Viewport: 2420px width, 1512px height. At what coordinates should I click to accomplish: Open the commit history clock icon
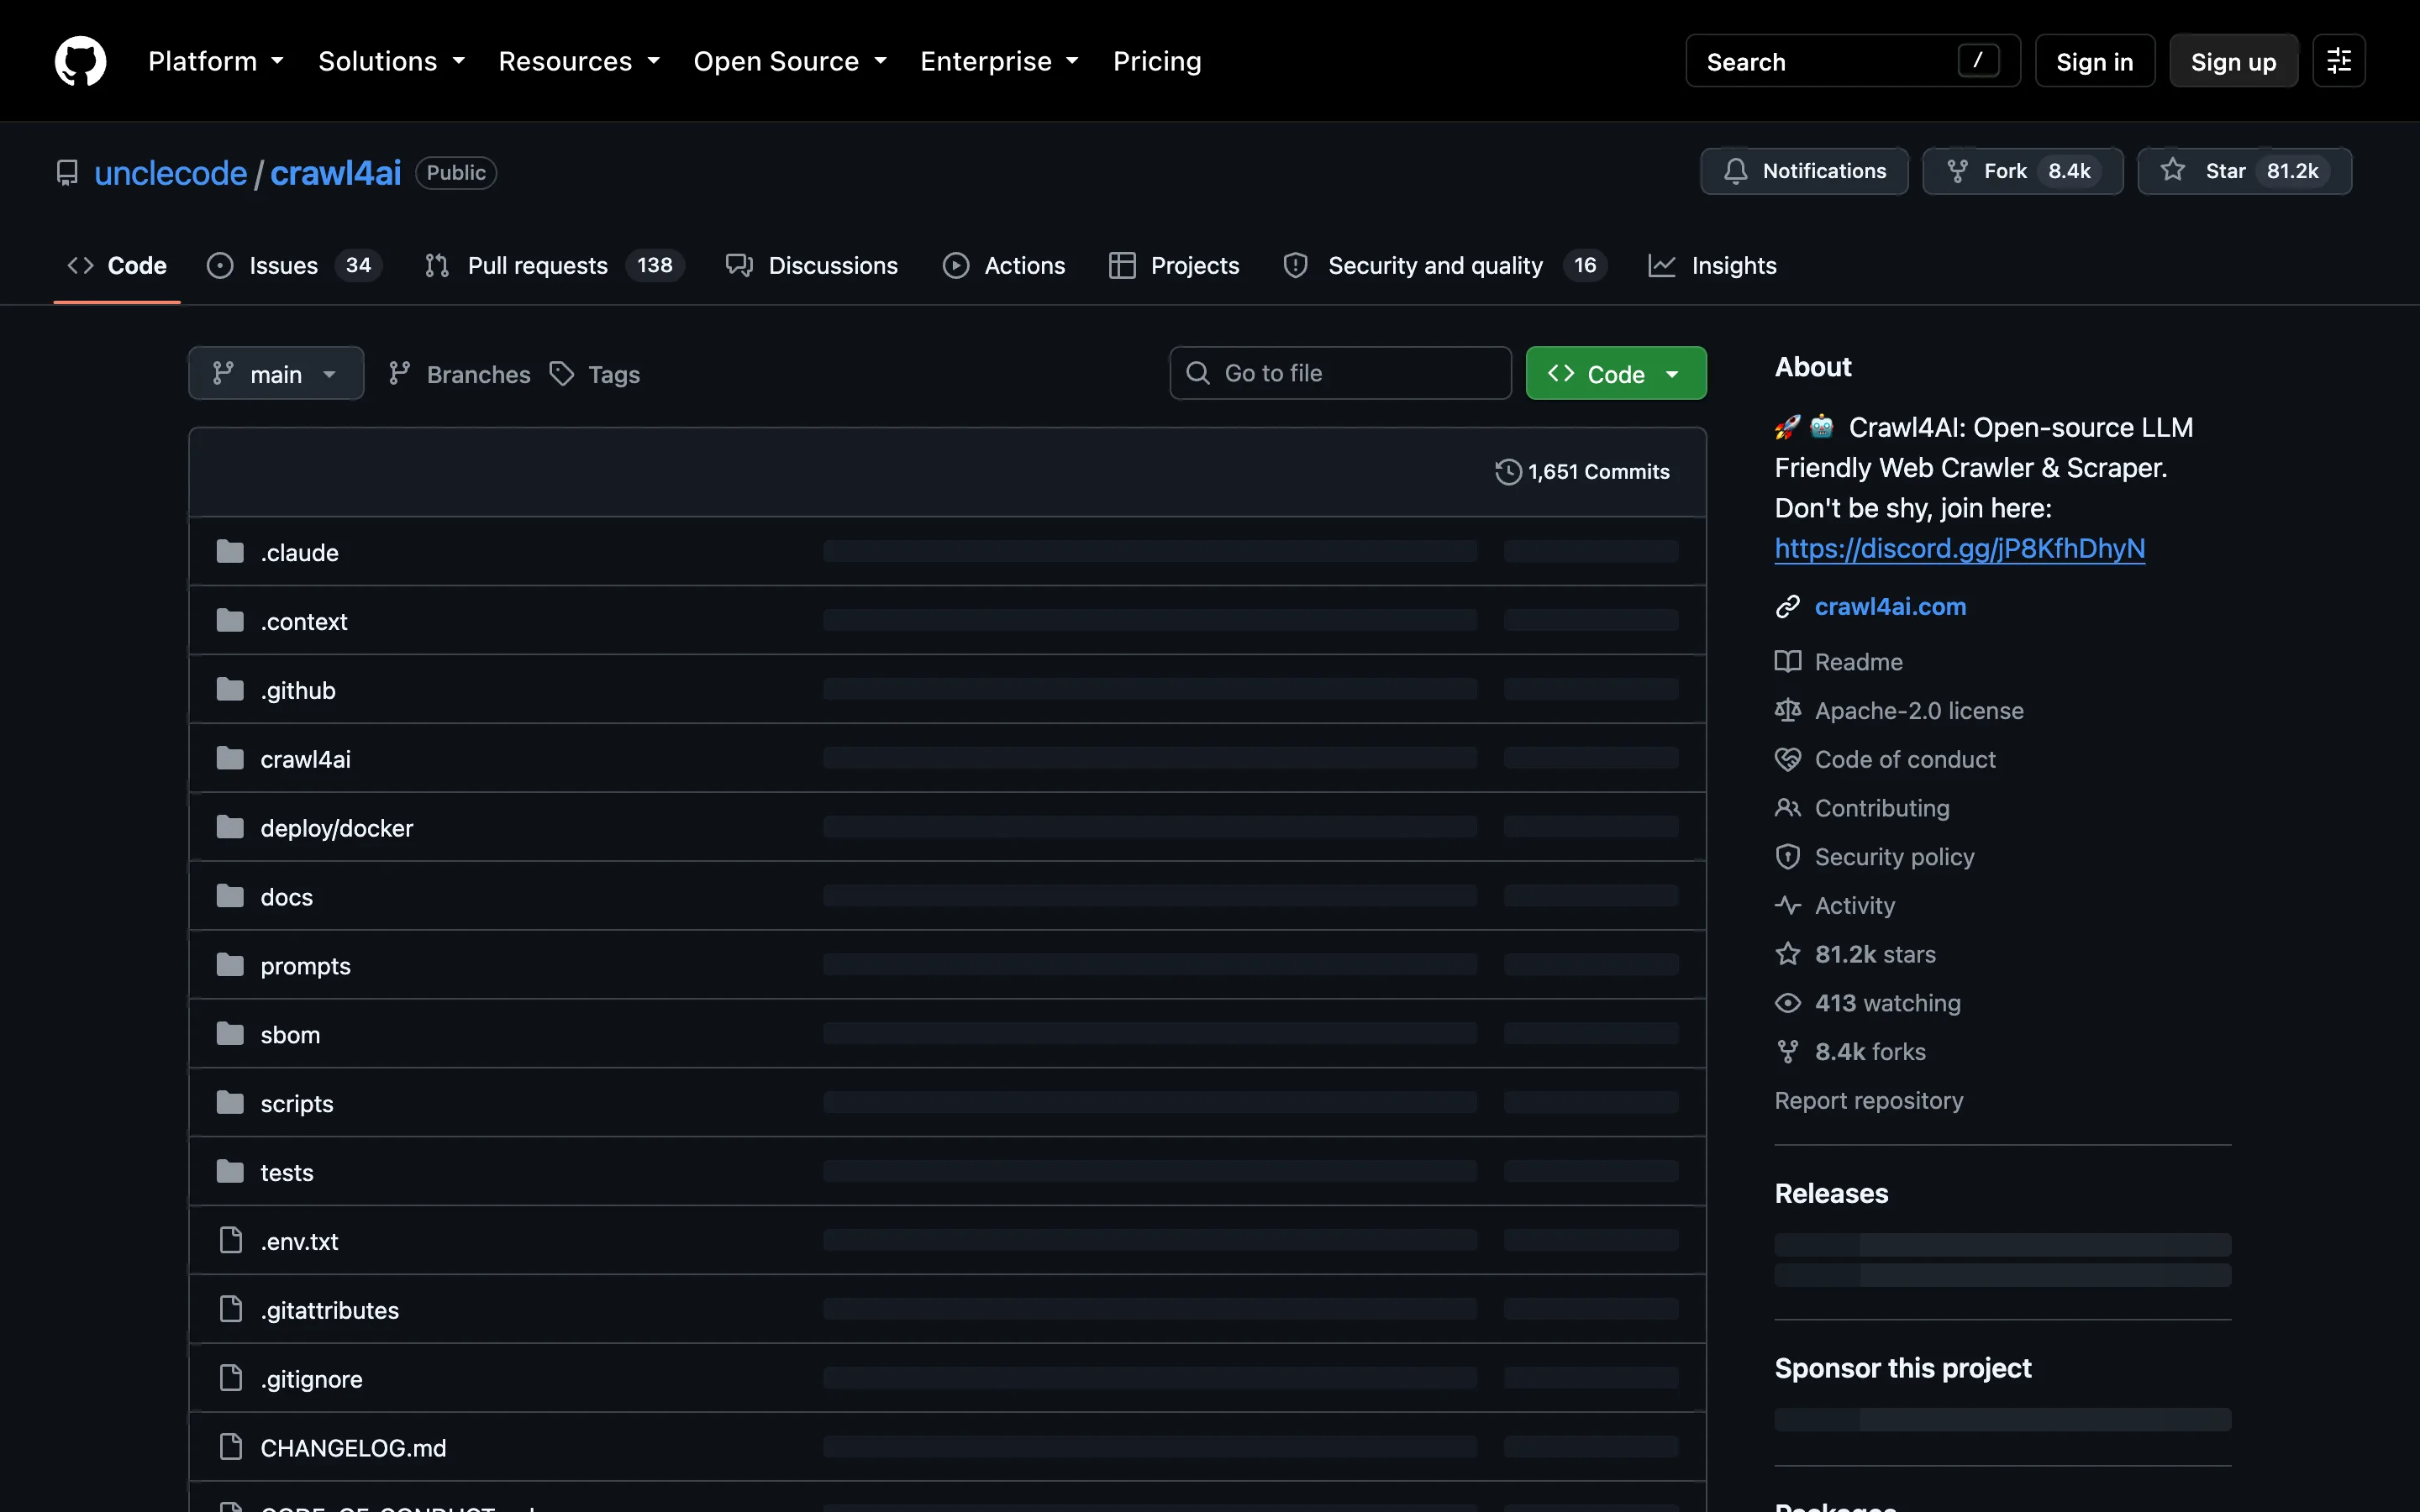pos(1508,472)
